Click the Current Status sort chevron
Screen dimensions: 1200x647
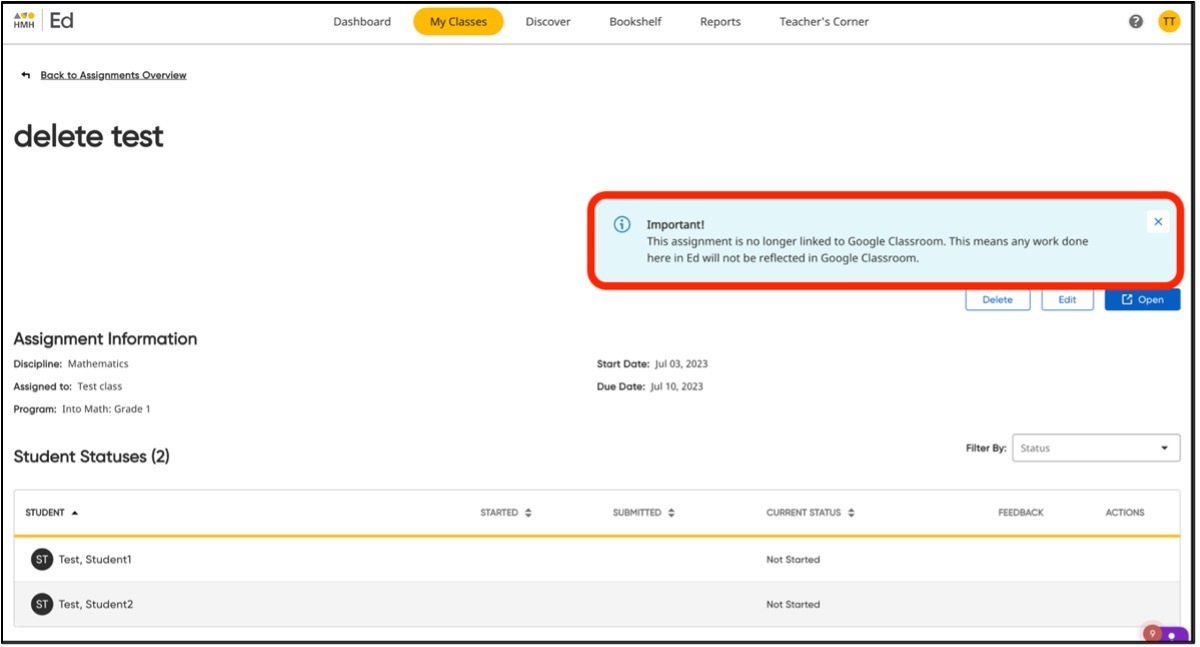[x=851, y=512]
